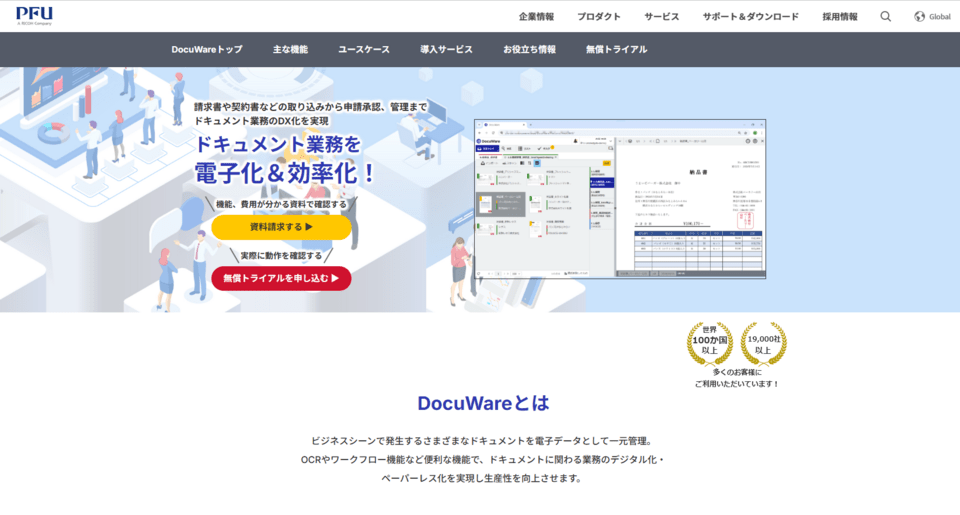Open プロダクト menu item
This screenshot has height=515, width=960.
click(598, 17)
